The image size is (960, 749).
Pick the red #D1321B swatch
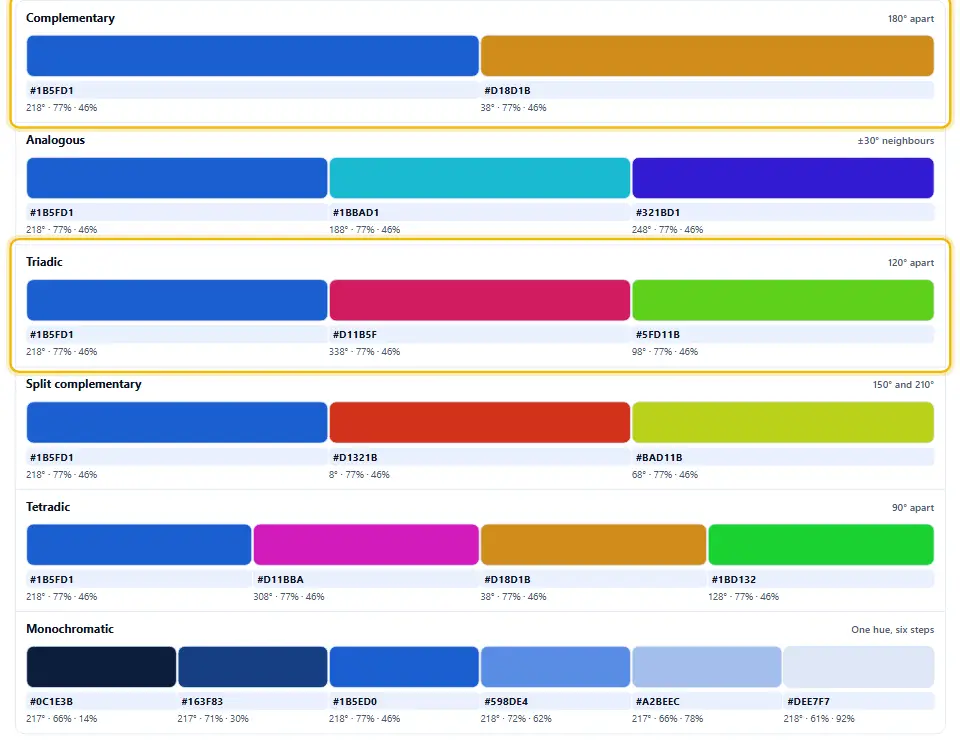479,422
